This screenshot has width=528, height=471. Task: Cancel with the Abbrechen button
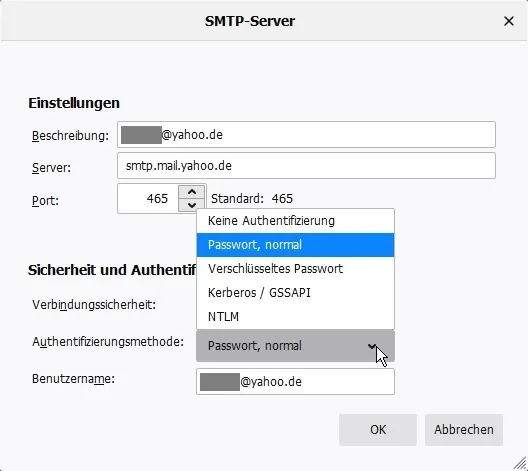point(464,430)
